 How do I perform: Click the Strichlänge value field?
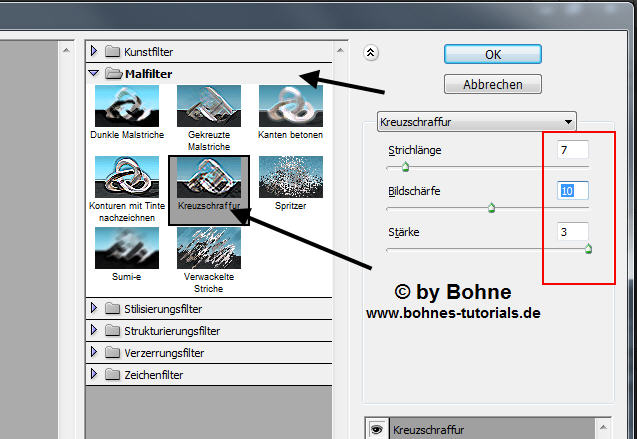coord(573,150)
